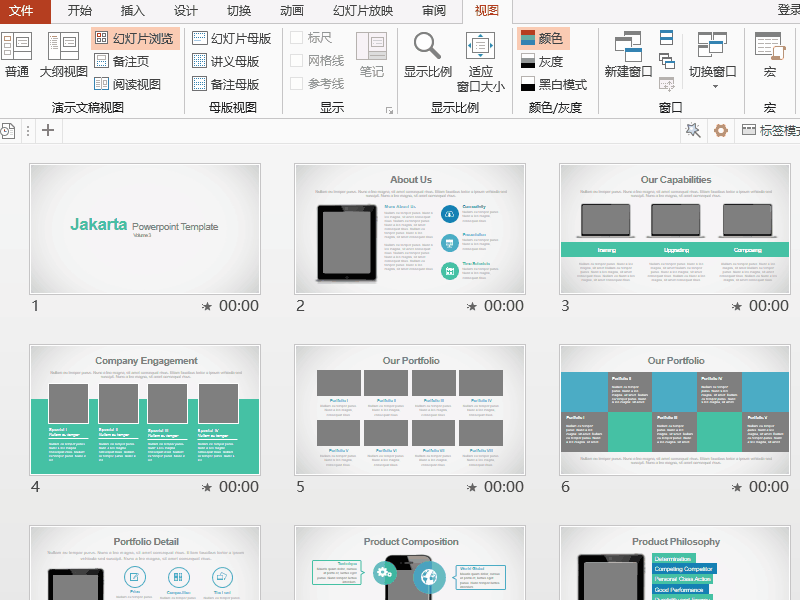Select slide 3 Our Capabilities thumbnail

pyautogui.click(x=674, y=229)
